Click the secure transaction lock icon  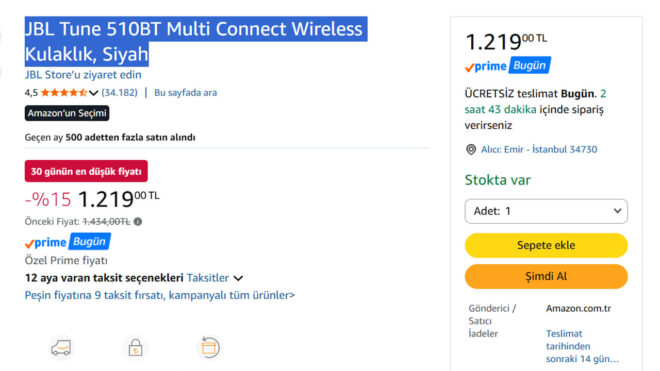[135, 347]
